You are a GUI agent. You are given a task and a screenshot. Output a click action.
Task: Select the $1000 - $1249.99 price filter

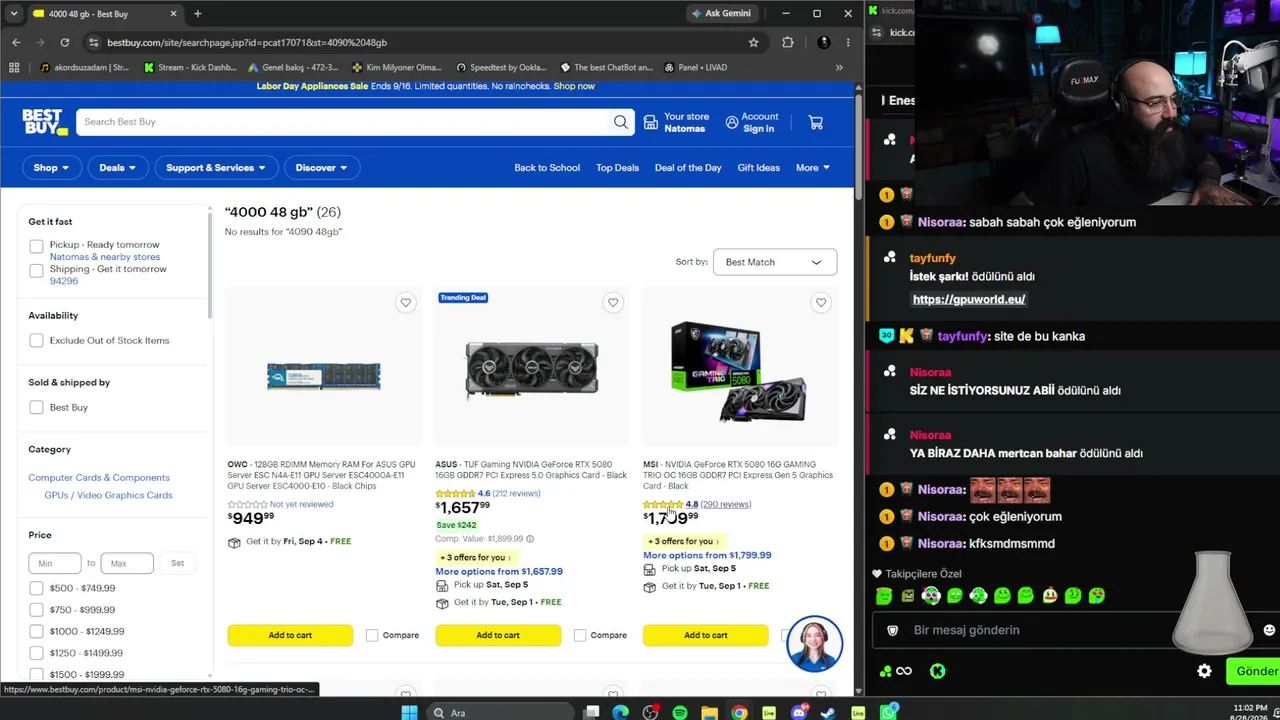36,632
